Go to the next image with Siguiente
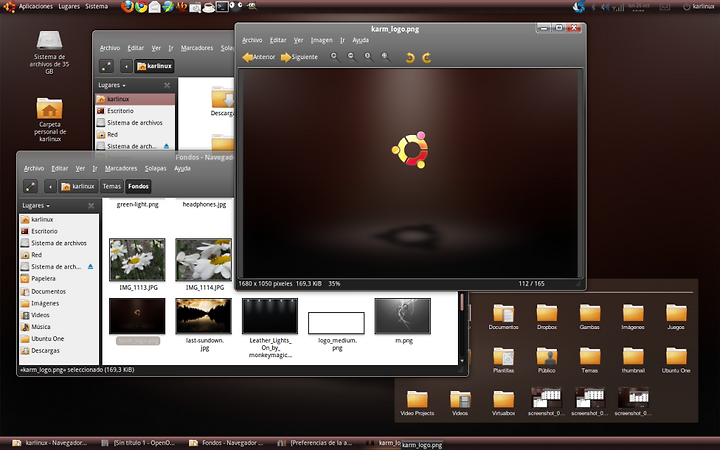The width and height of the screenshot is (720, 450). [299, 57]
